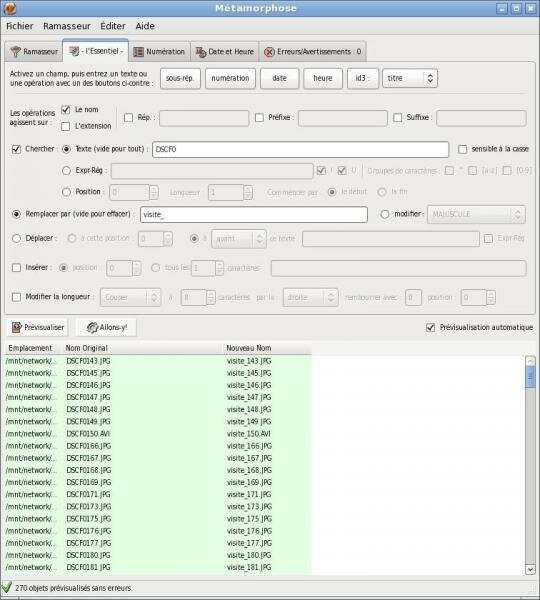The height and width of the screenshot is (600, 540).
Task: Select the Position radio button
Action: point(66,192)
